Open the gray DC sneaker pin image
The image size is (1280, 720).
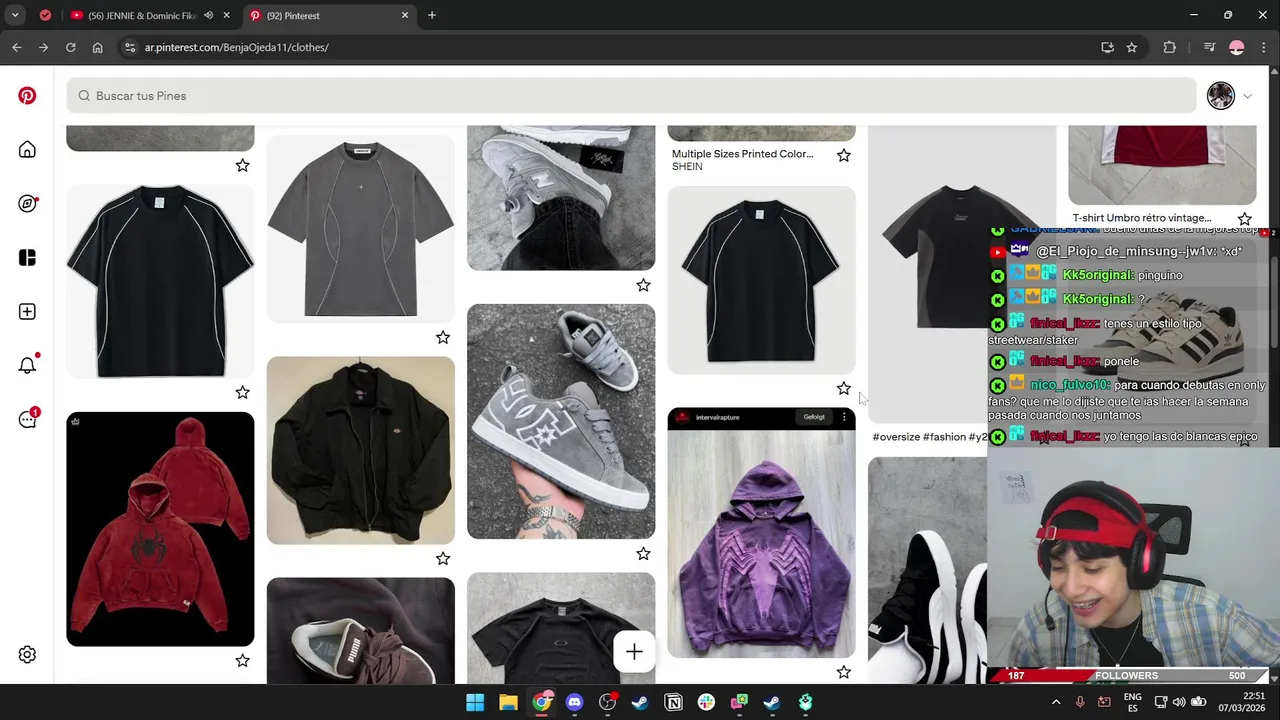coord(561,421)
